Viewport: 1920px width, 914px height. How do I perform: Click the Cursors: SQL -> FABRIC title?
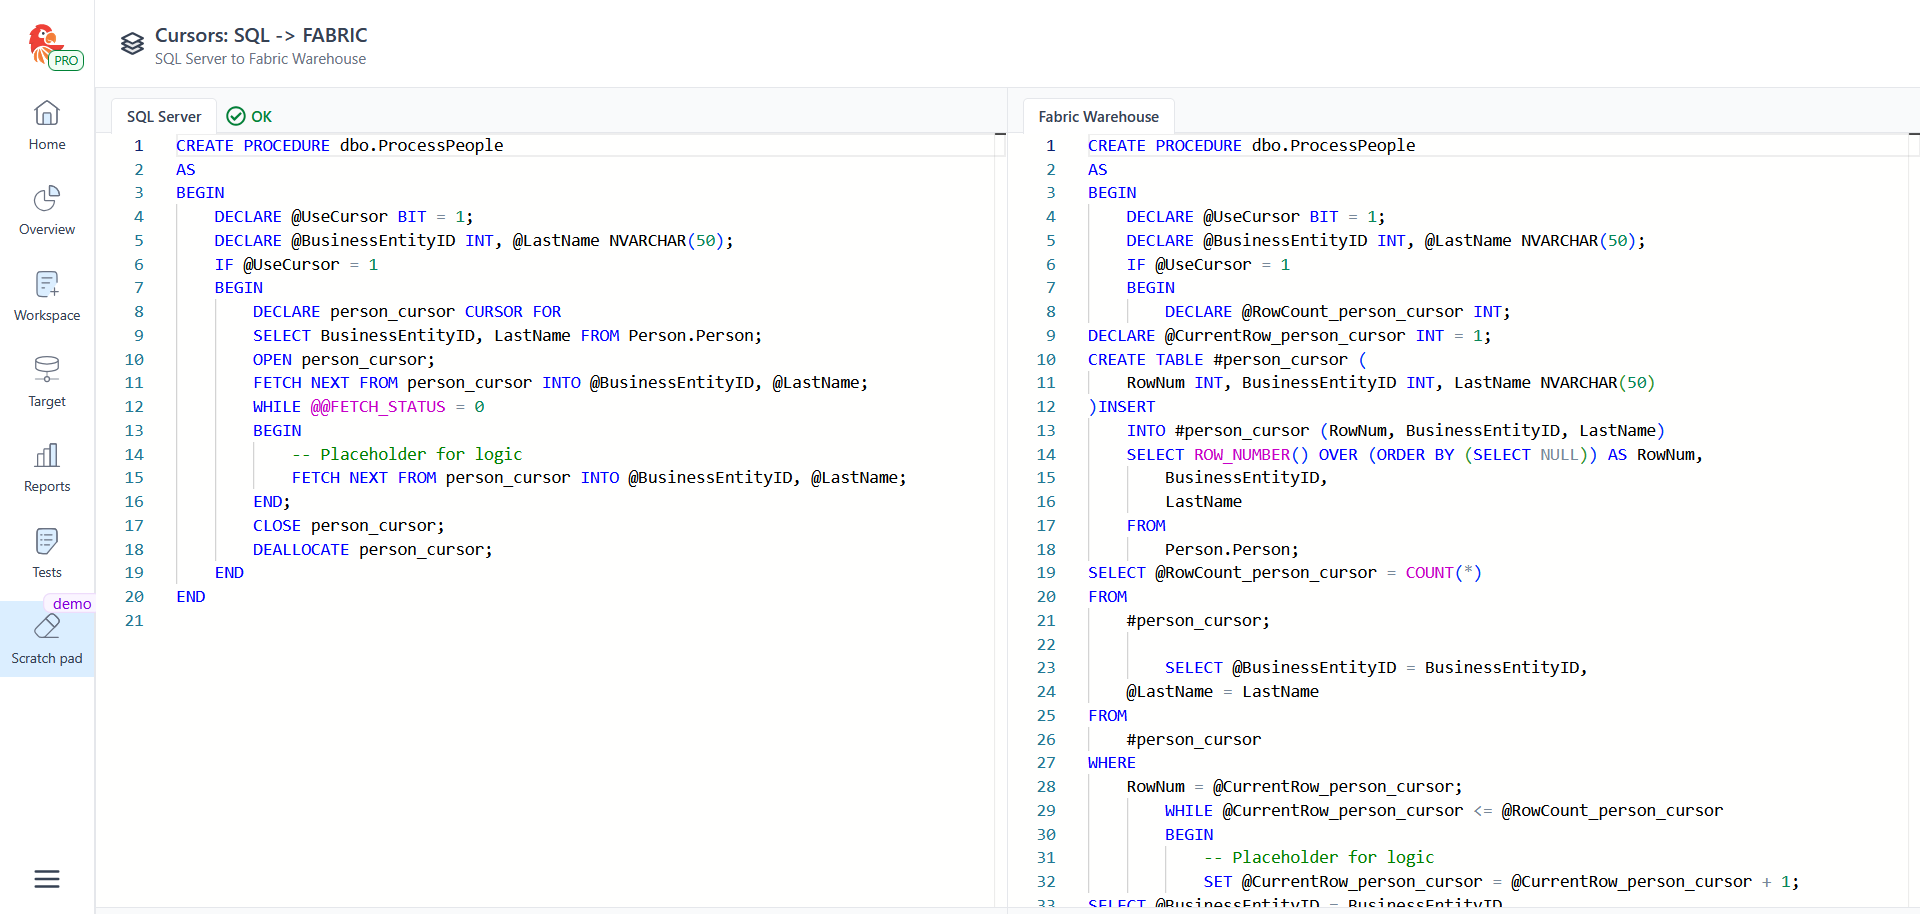(261, 35)
